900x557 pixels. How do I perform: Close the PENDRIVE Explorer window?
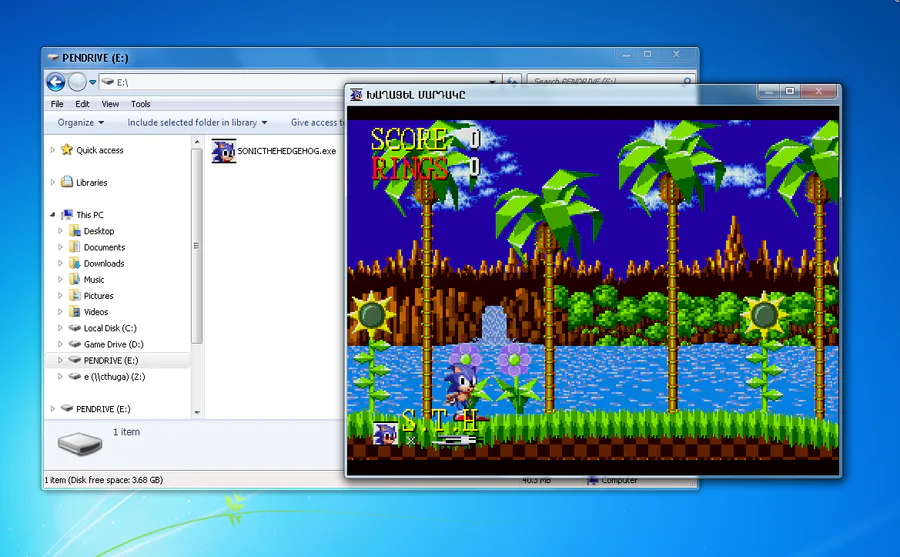pos(676,55)
